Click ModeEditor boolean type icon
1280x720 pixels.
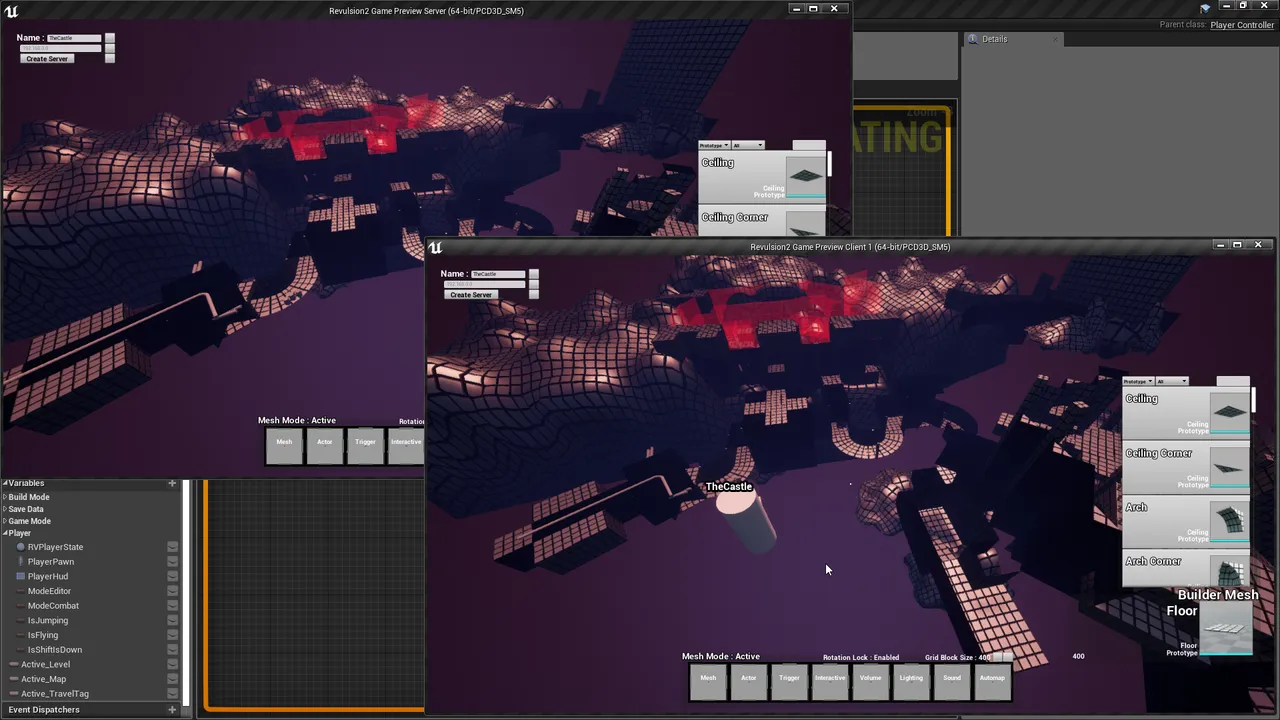(x=20, y=591)
